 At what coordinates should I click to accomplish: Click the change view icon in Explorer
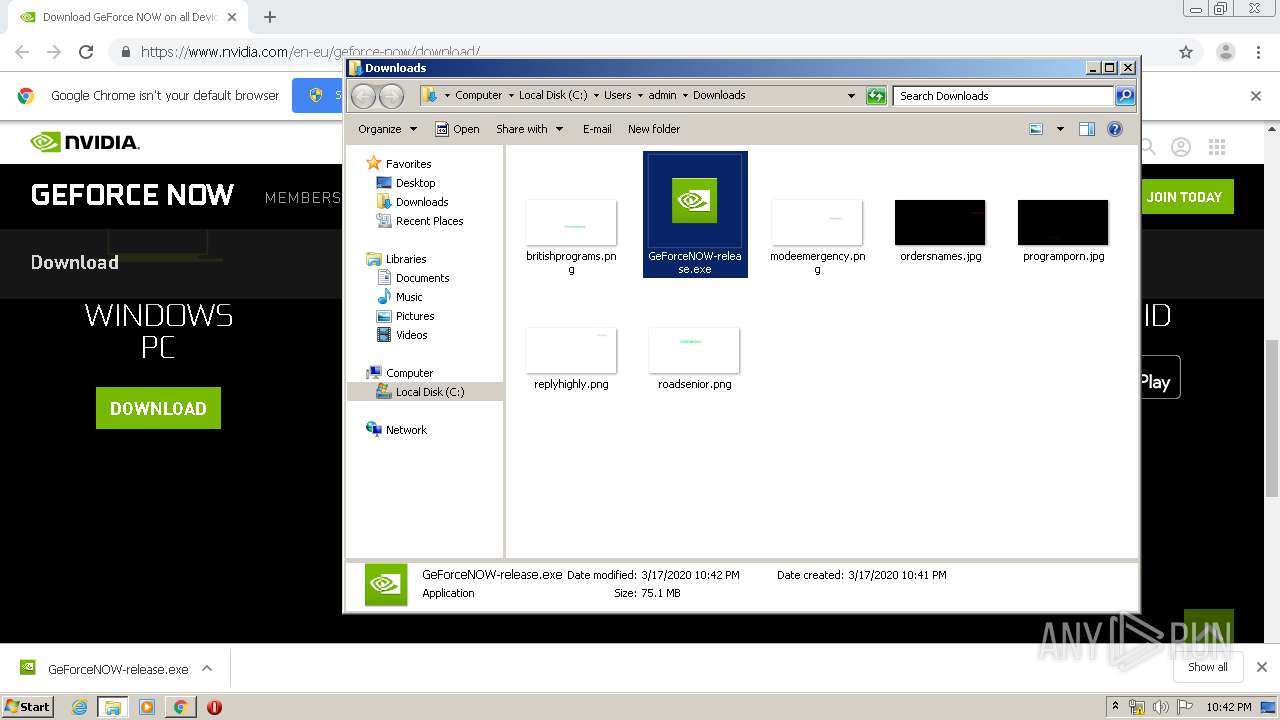click(1036, 129)
